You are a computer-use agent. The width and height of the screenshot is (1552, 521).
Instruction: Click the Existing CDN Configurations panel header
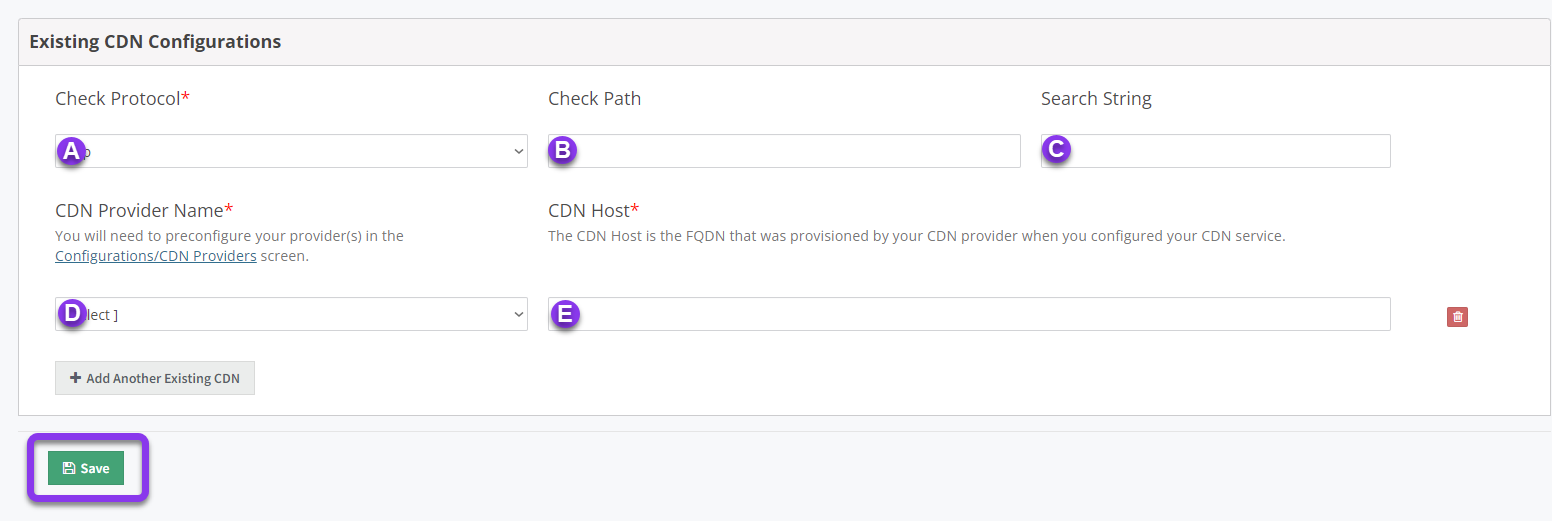[x=784, y=42]
